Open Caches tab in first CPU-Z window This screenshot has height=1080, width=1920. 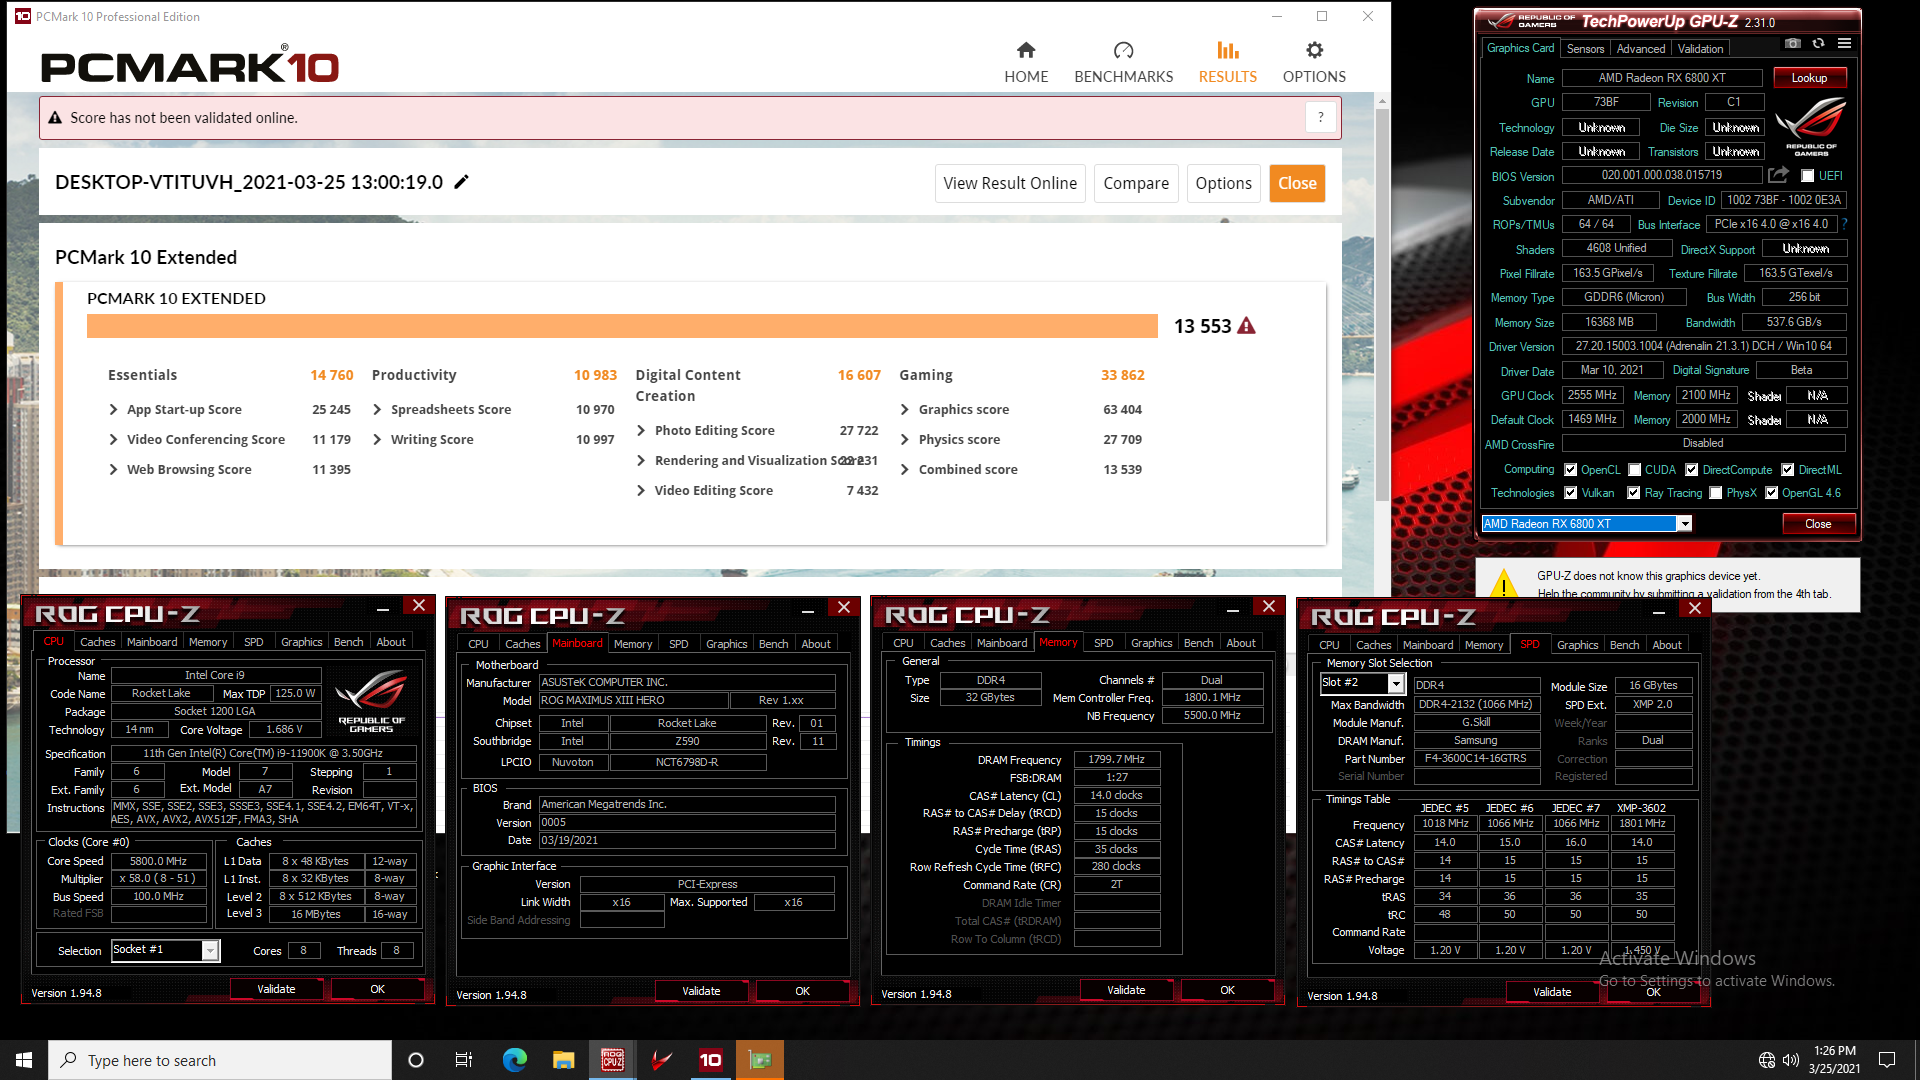(97, 642)
